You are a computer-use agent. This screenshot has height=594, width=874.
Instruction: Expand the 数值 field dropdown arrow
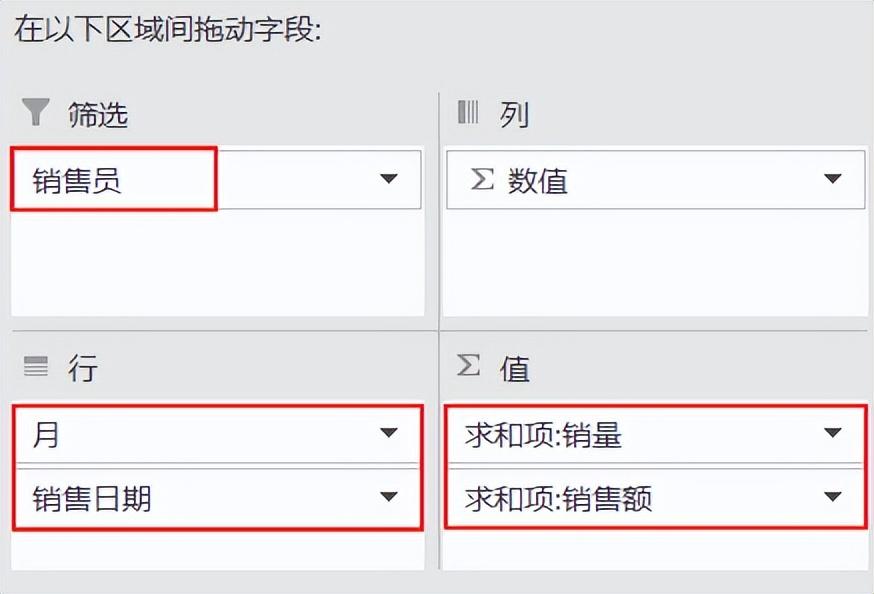pos(832,179)
